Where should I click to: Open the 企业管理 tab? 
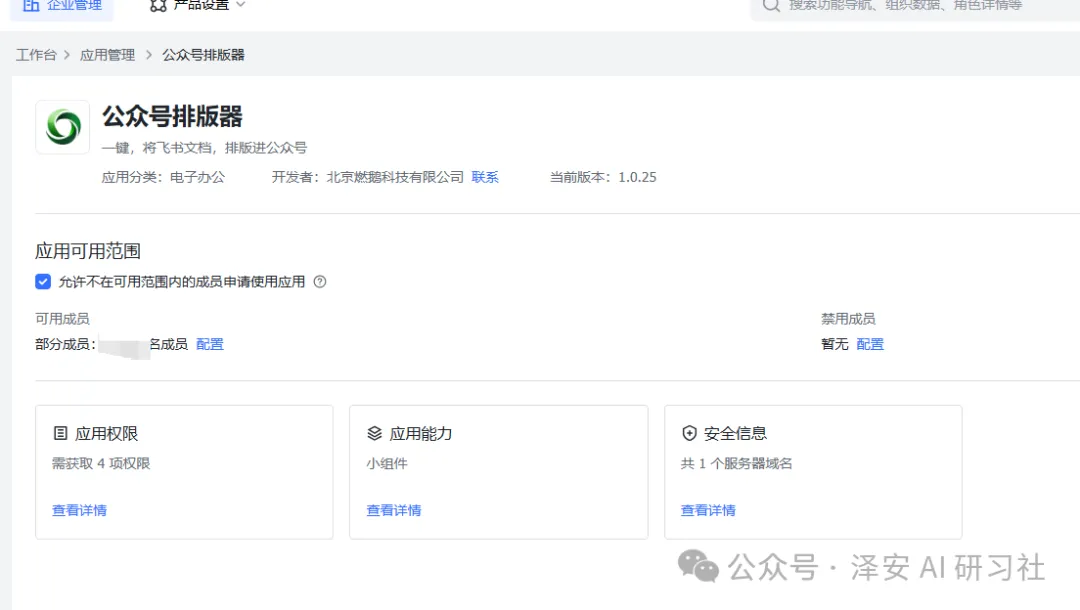click(x=62, y=6)
